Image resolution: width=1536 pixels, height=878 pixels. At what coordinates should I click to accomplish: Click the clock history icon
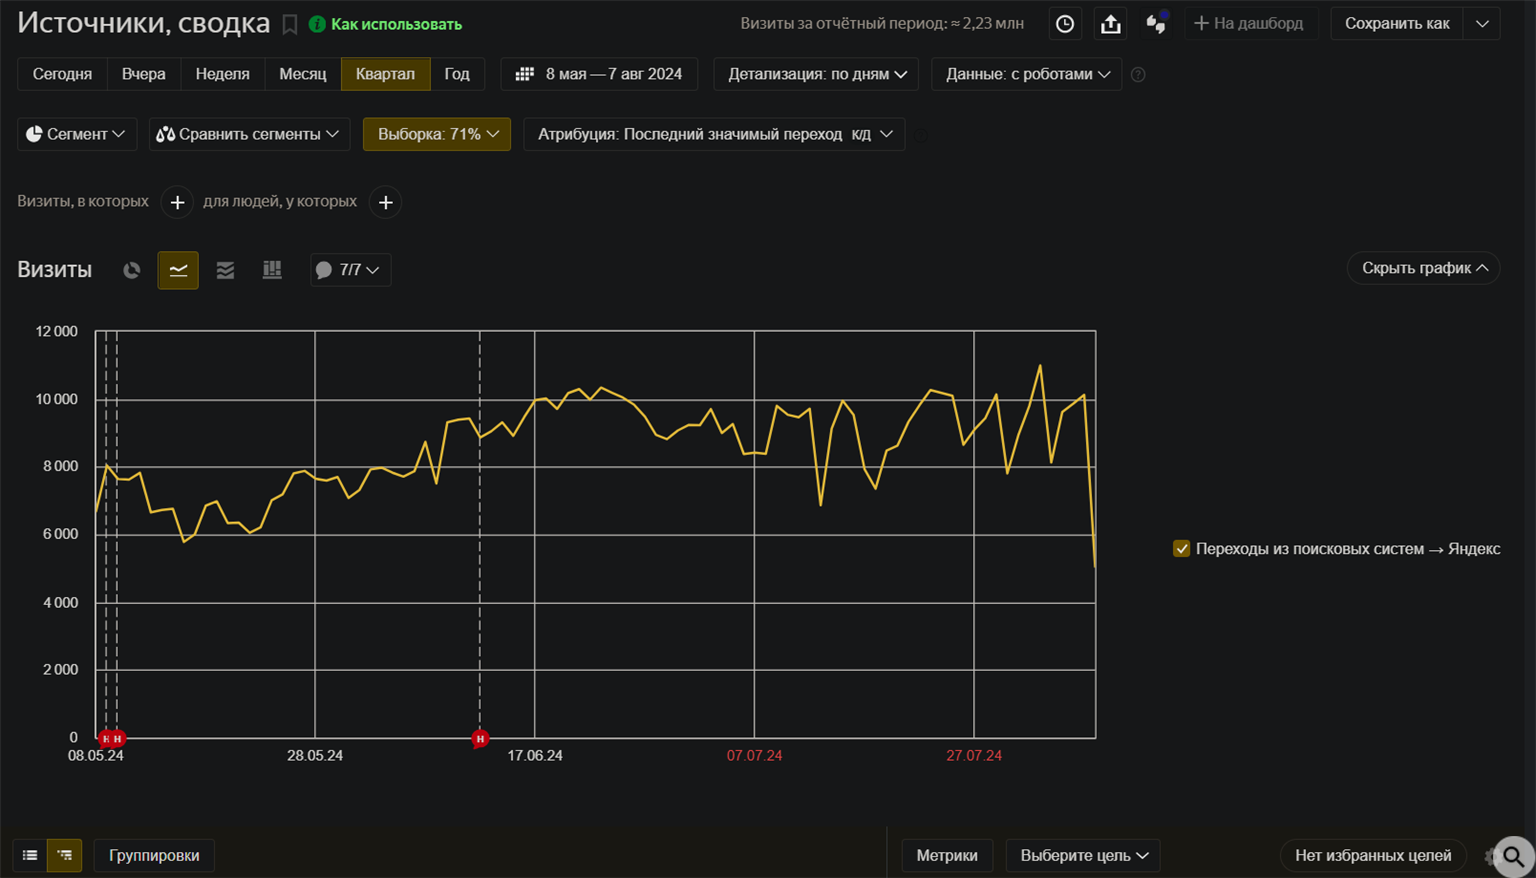(1065, 24)
